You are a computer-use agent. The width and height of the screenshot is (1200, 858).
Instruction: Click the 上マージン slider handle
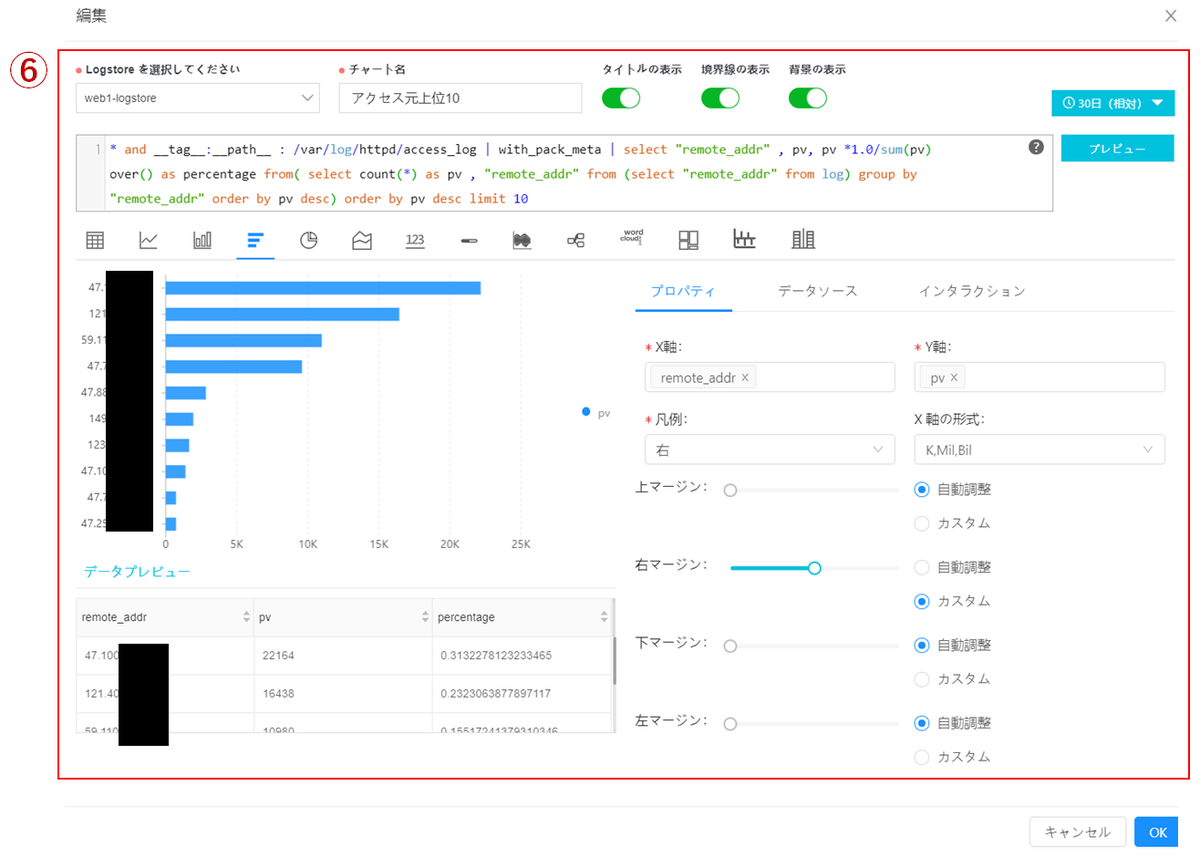tap(730, 491)
